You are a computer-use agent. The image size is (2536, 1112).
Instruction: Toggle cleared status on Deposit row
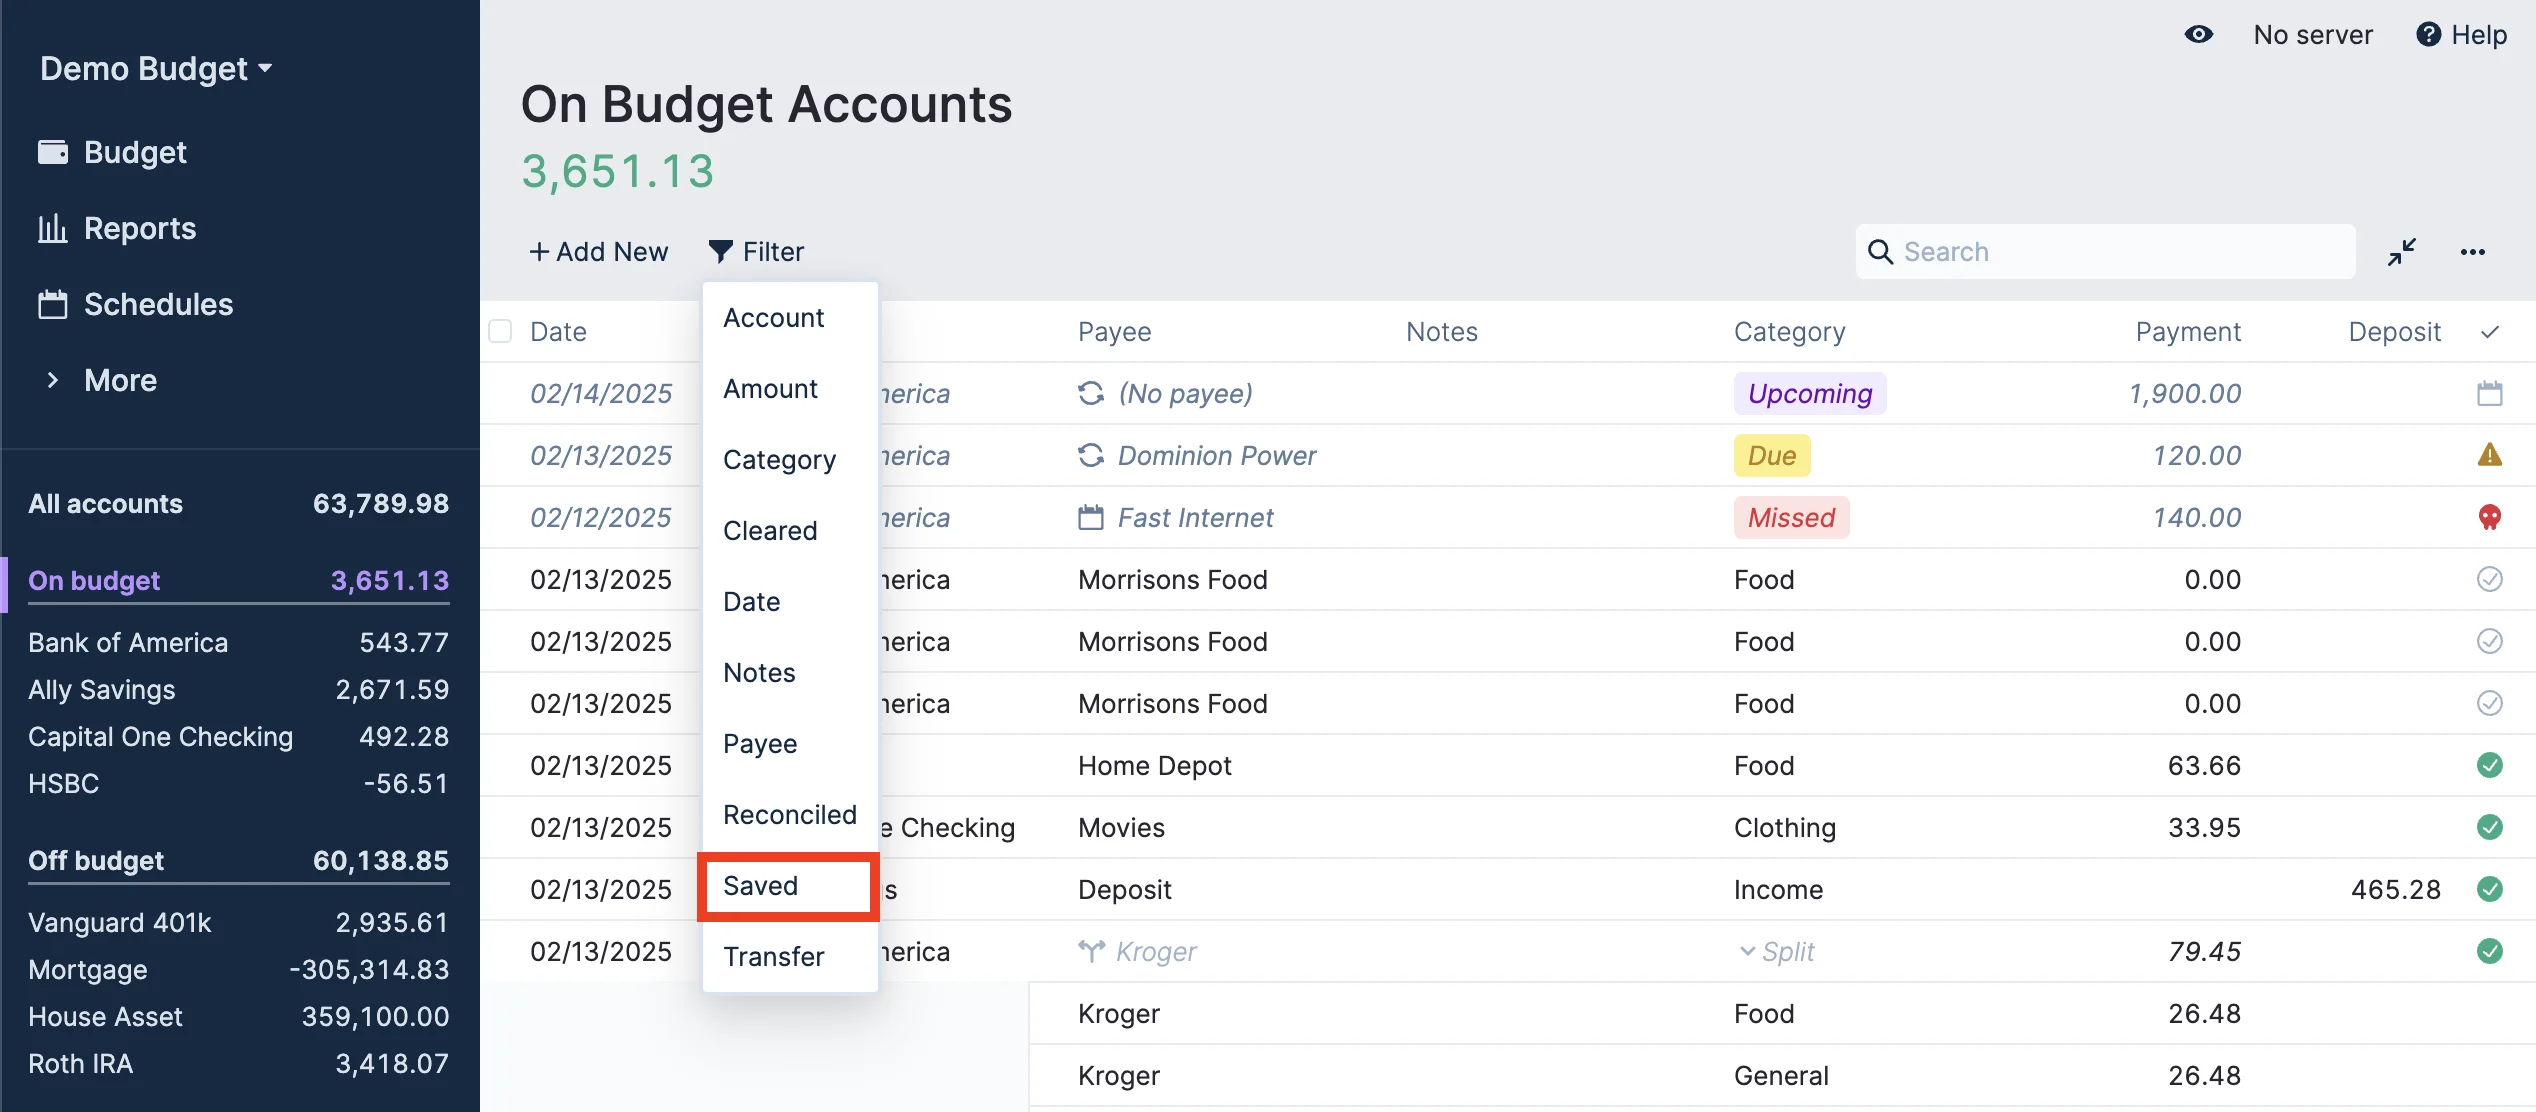coord(2489,889)
